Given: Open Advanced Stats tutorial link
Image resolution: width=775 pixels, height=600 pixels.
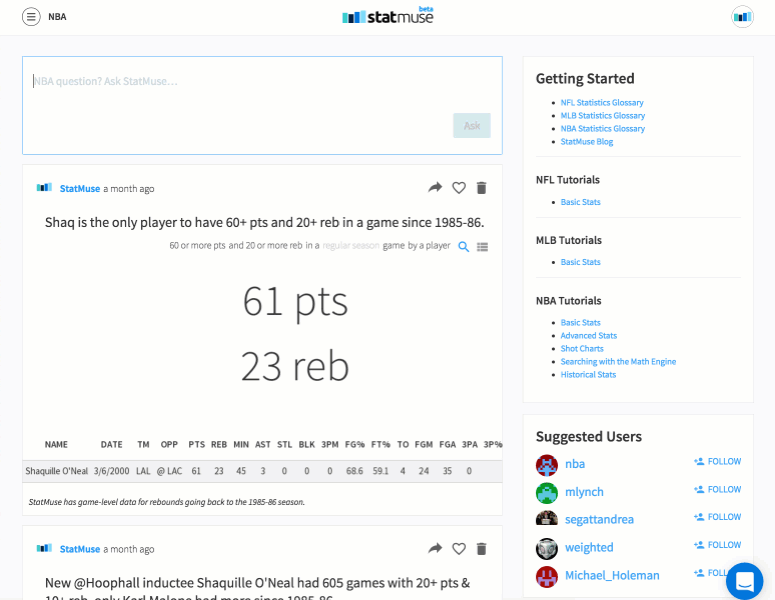Looking at the screenshot, I should click(x=589, y=336).
